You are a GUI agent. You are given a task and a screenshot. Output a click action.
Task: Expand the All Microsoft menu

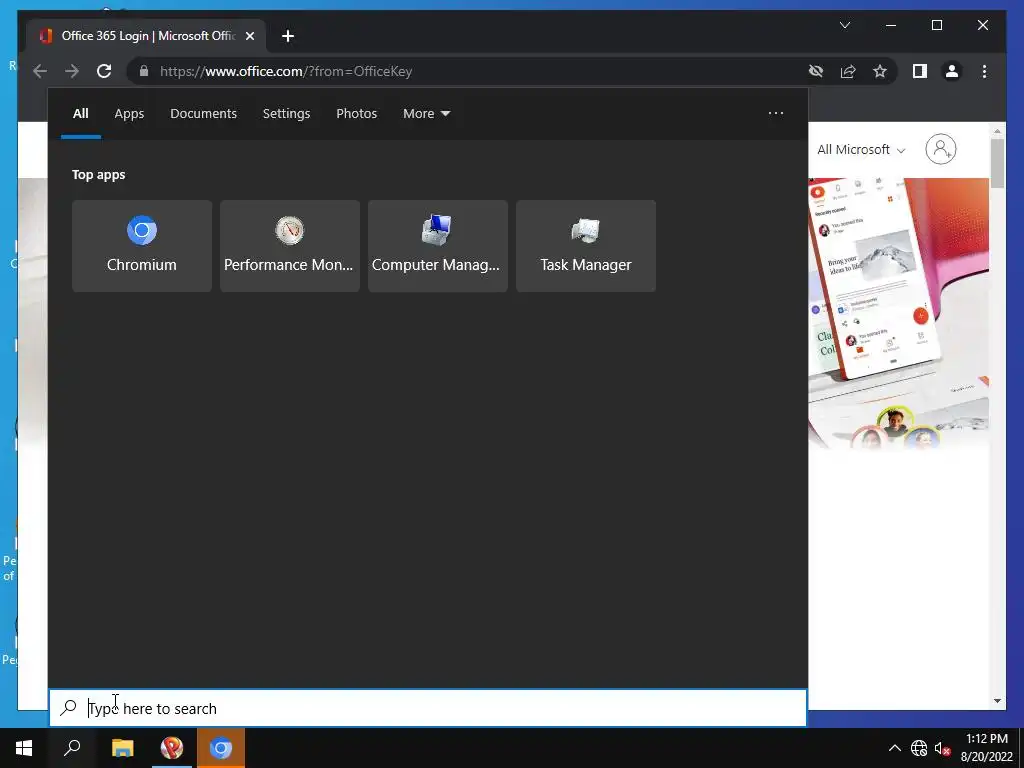click(861, 150)
